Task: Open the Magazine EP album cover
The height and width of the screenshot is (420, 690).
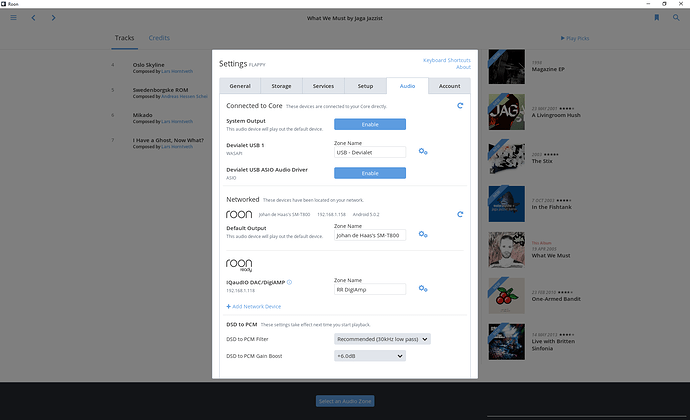Action: tap(506, 66)
